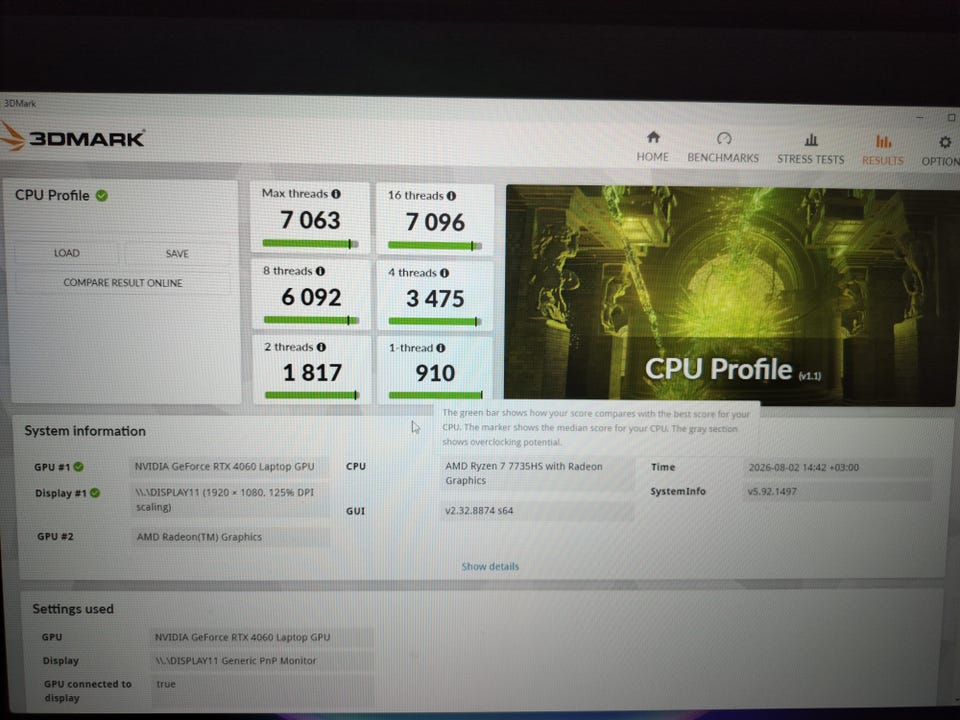The image size is (960, 720).
Task: Click info icon next to 8 threads
Action: (320, 271)
